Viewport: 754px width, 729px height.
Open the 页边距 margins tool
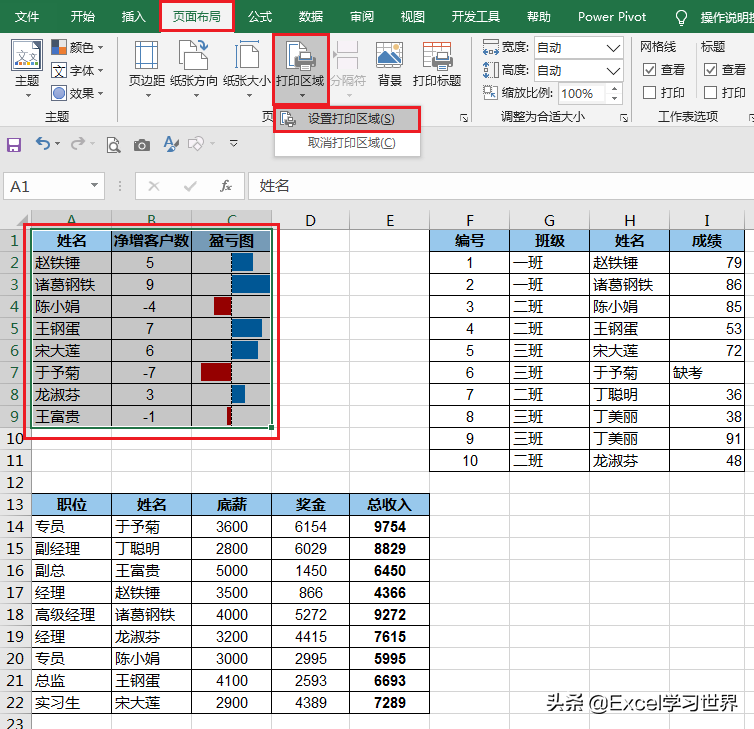(147, 67)
